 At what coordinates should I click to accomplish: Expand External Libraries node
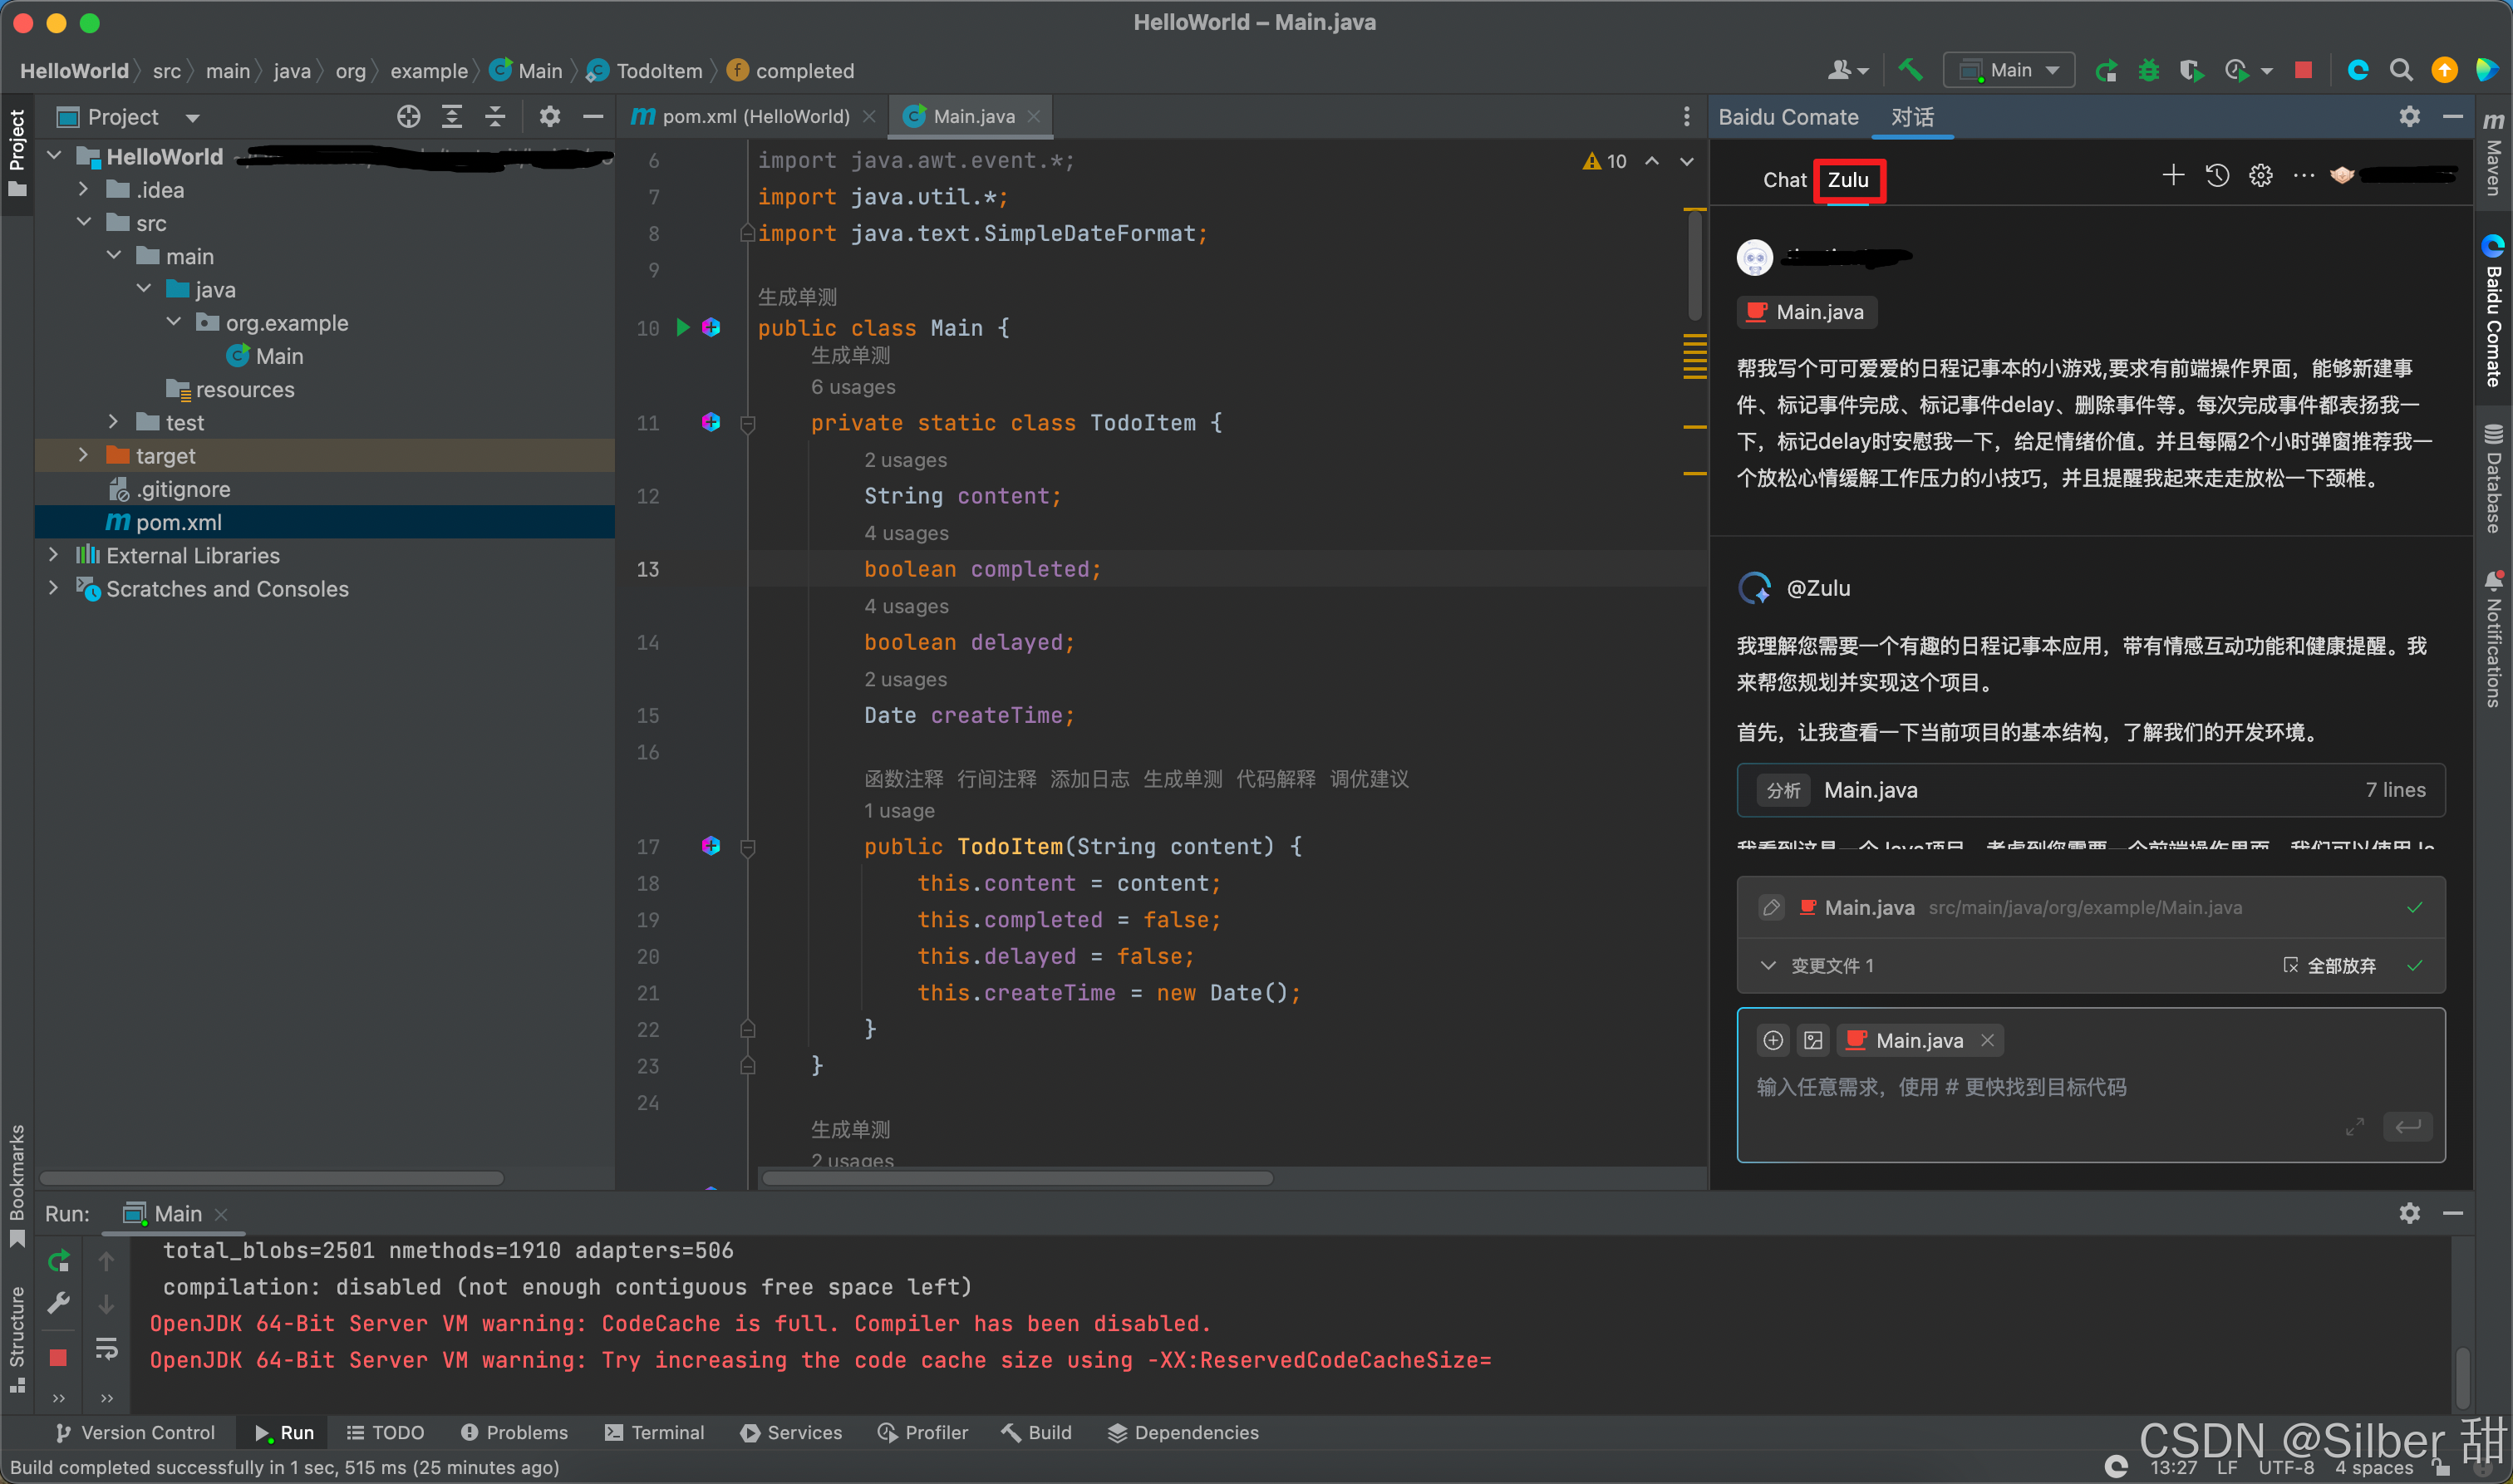click(54, 555)
